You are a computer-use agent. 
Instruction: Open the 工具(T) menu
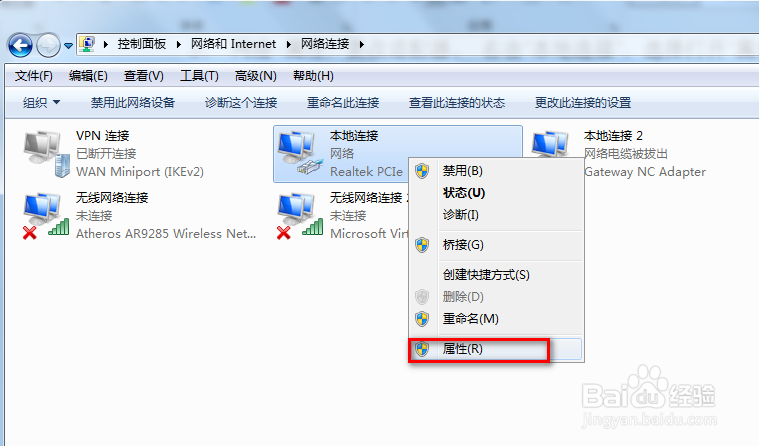pyautogui.click(x=199, y=76)
